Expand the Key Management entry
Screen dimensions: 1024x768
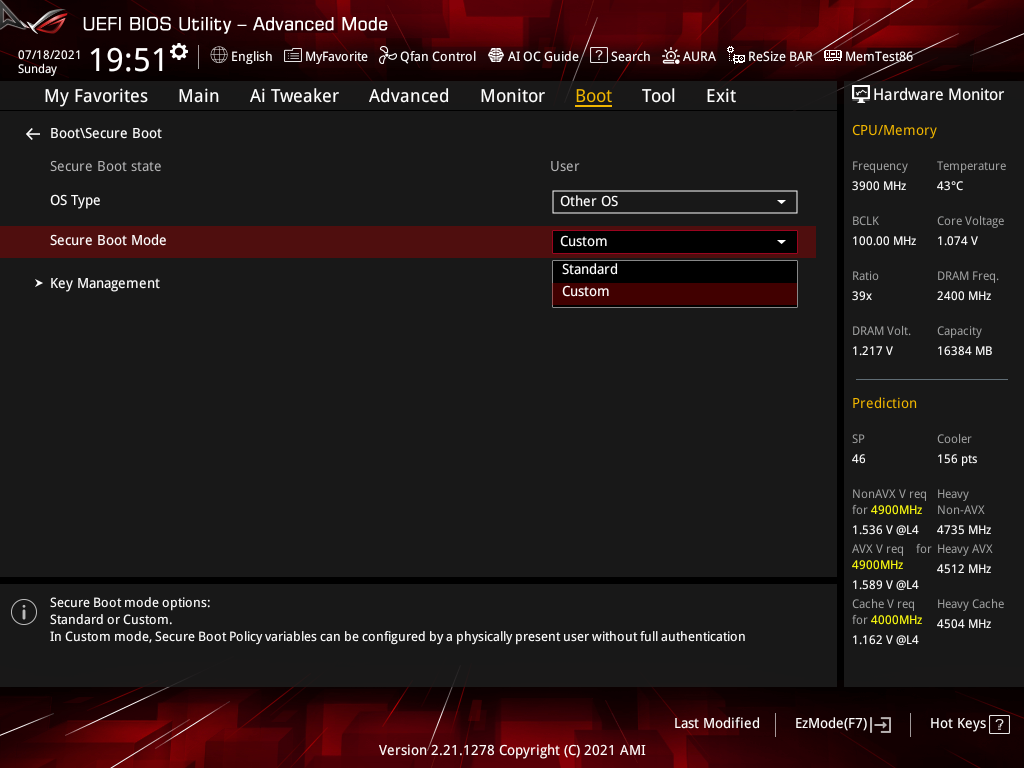[104, 283]
